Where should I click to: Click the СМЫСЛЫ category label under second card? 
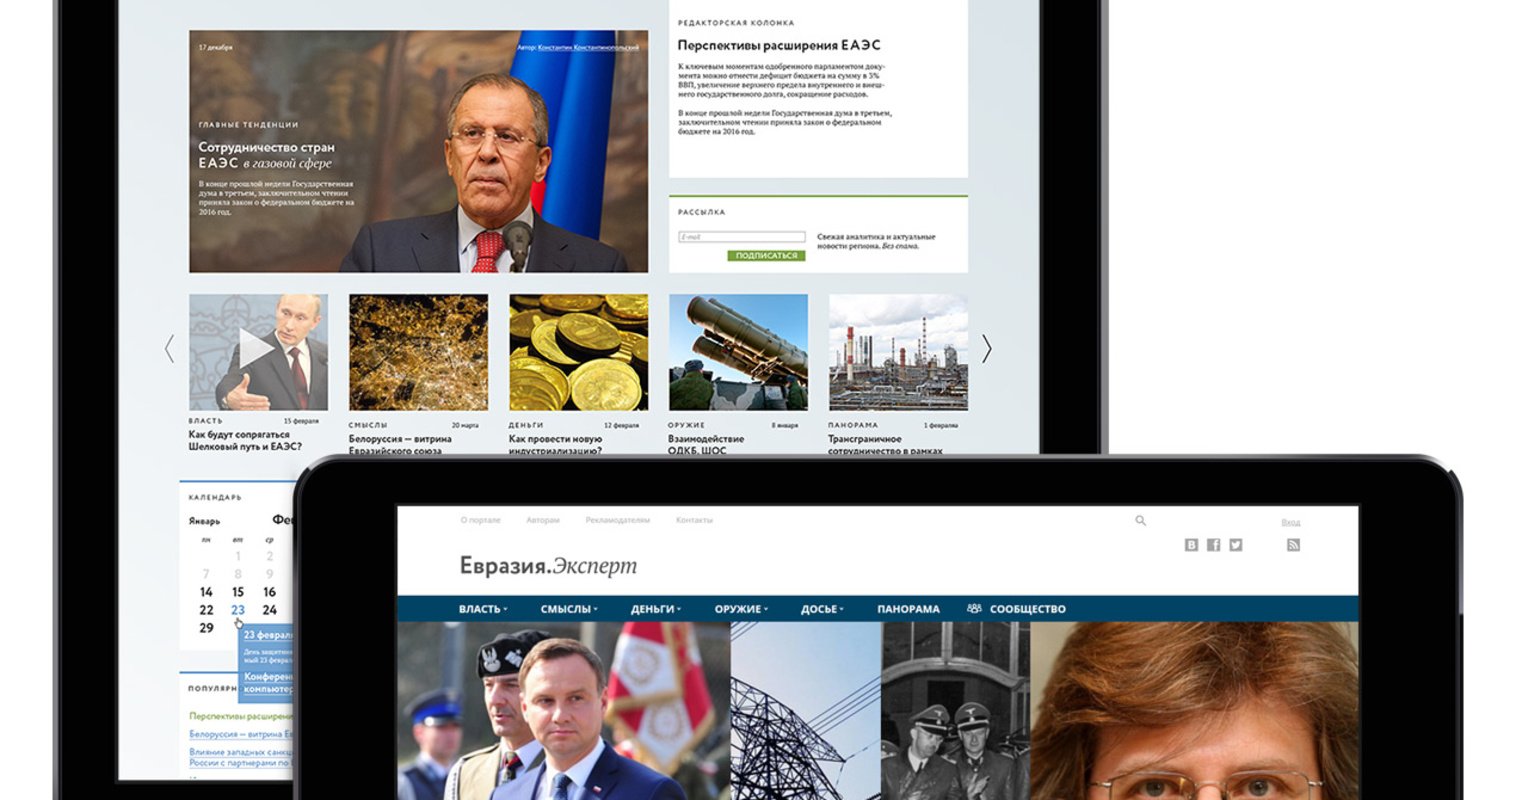(x=367, y=425)
